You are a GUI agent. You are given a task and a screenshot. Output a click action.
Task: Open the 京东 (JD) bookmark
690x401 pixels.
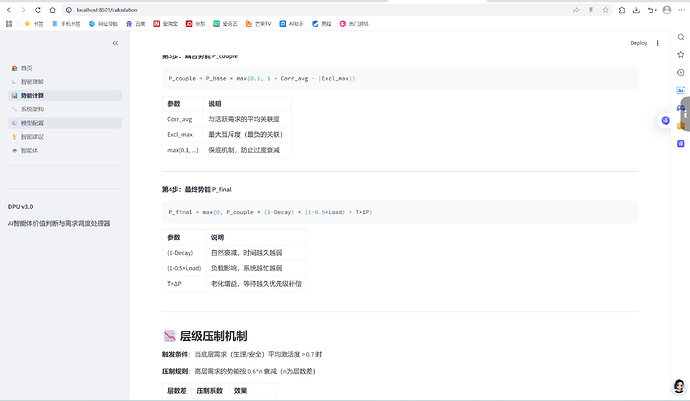point(195,24)
